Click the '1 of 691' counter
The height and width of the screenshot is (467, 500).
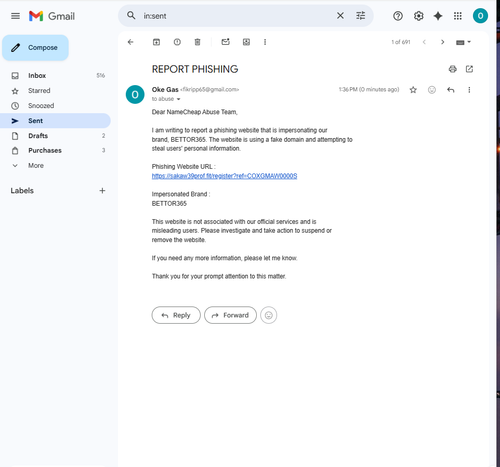point(401,42)
